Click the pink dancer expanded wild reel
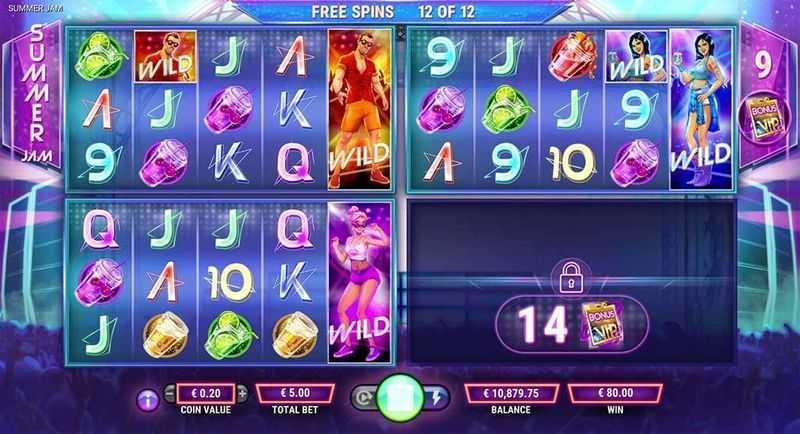800x434 pixels. click(359, 283)
